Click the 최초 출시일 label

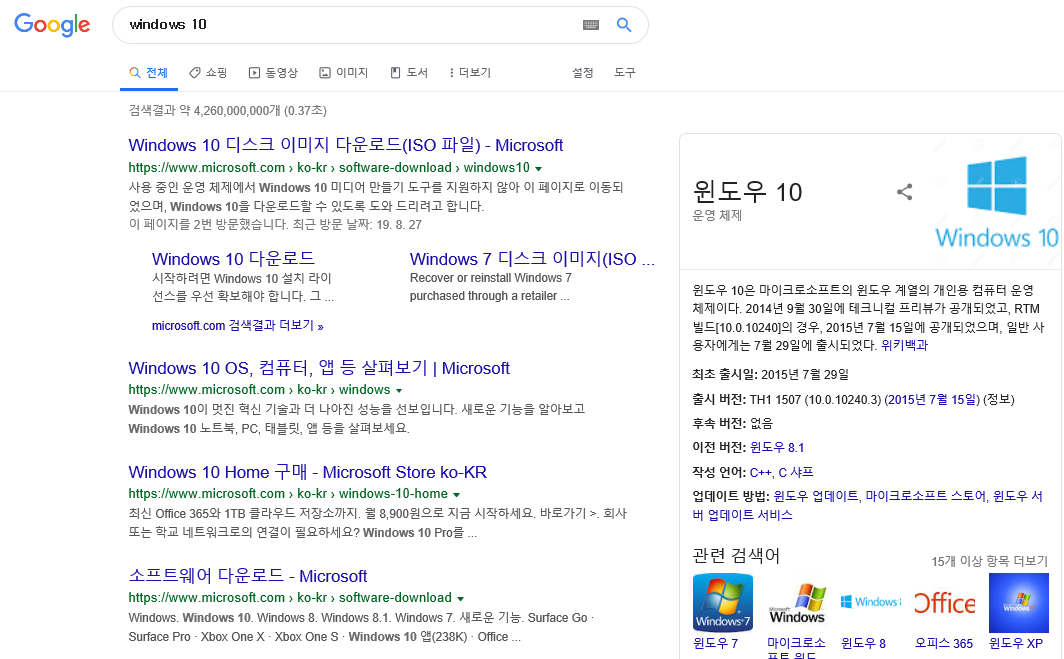coord(725,375)
